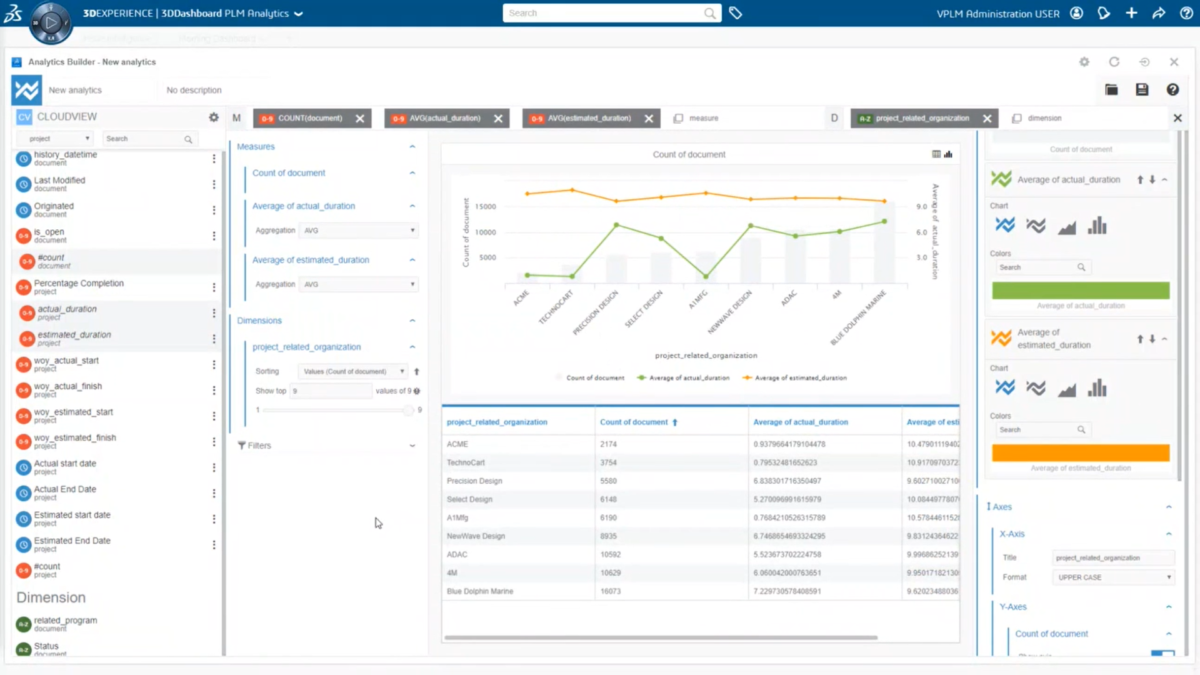
Task: Save the analytics with floppy icon
Action: pyautogui.click(x=1142, y=90)
